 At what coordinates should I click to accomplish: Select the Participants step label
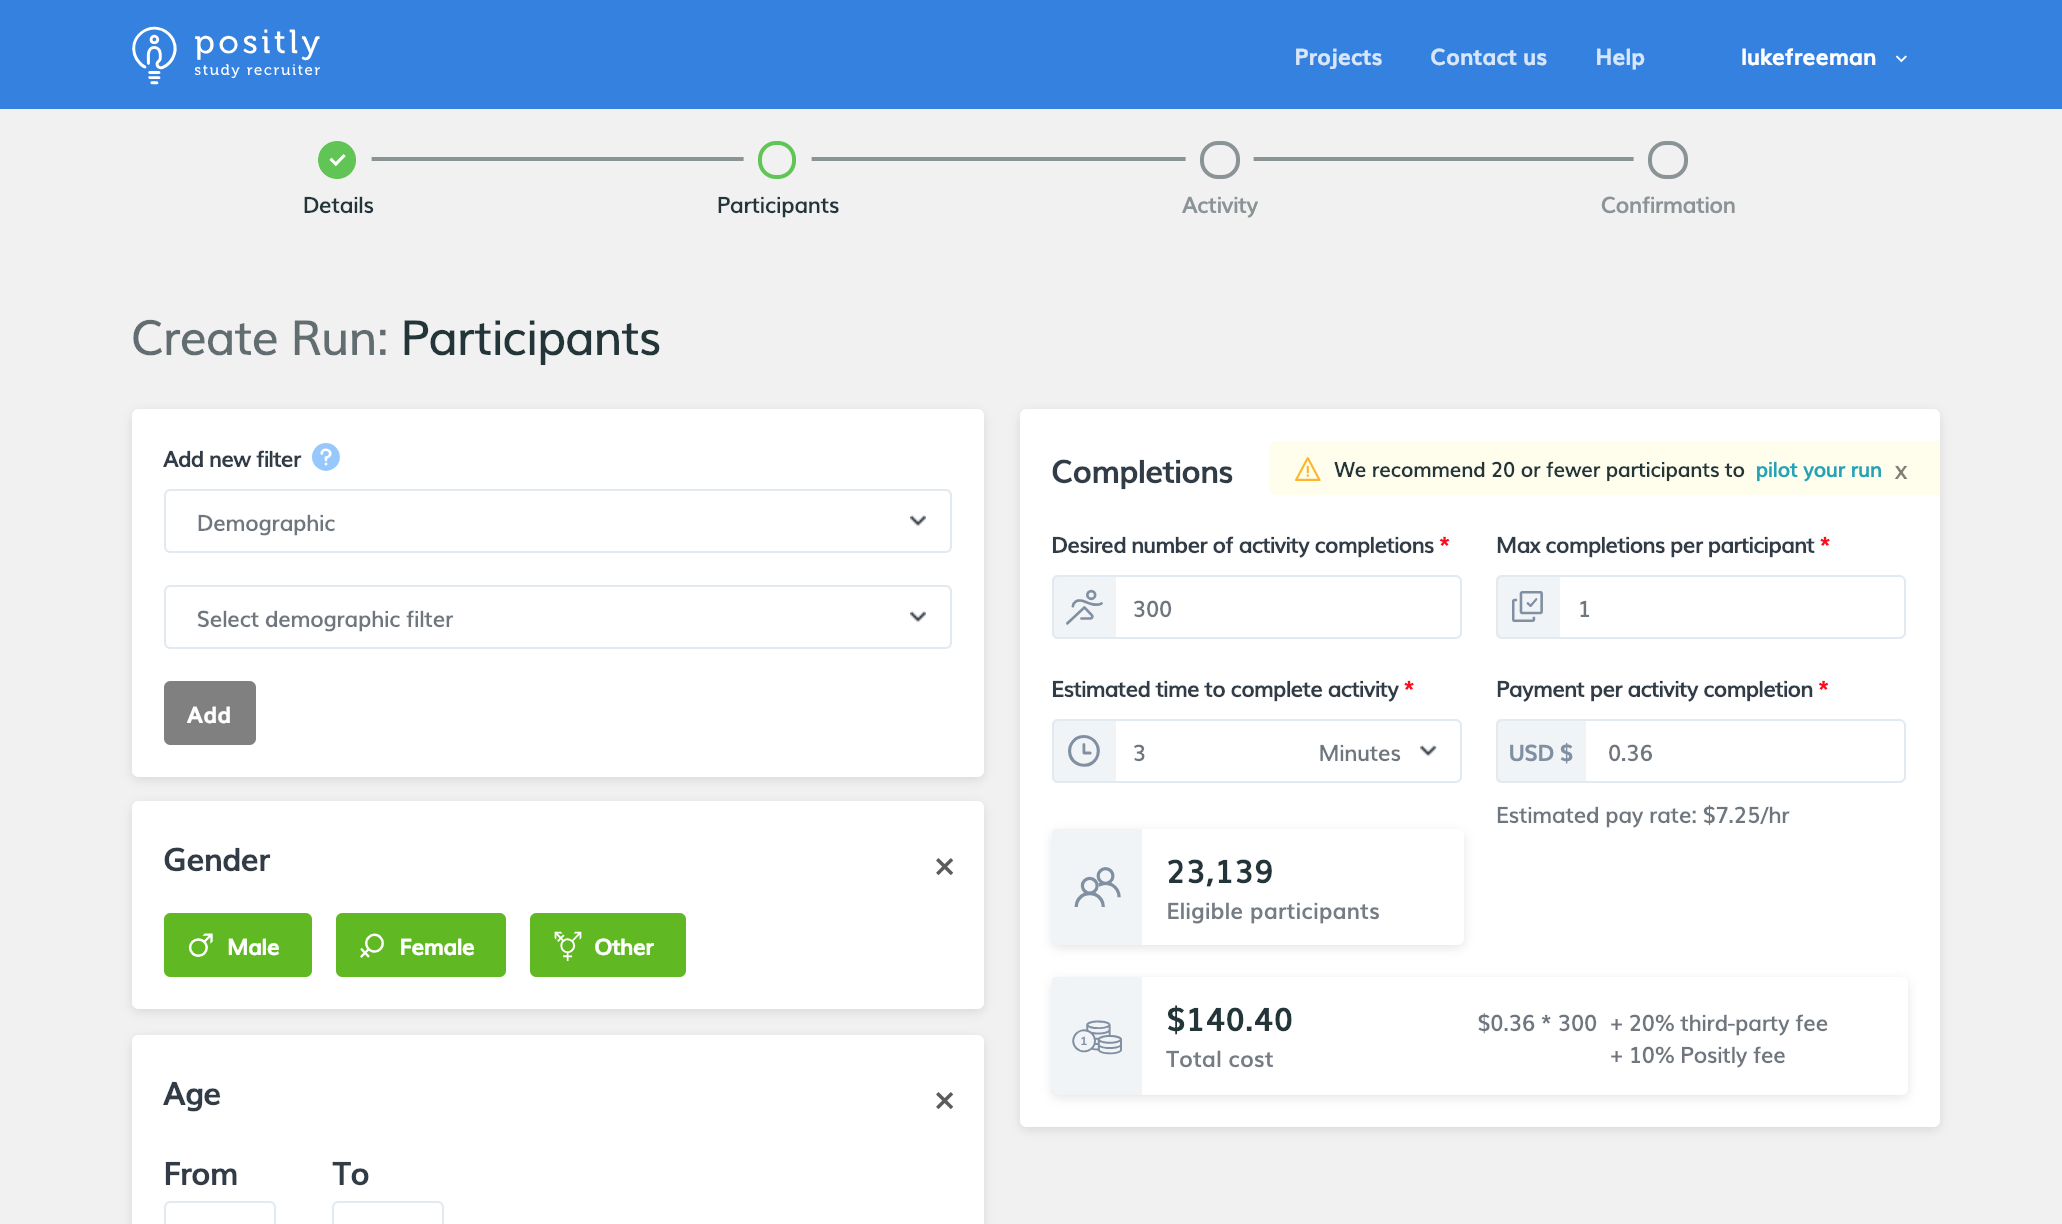point(778,205)
